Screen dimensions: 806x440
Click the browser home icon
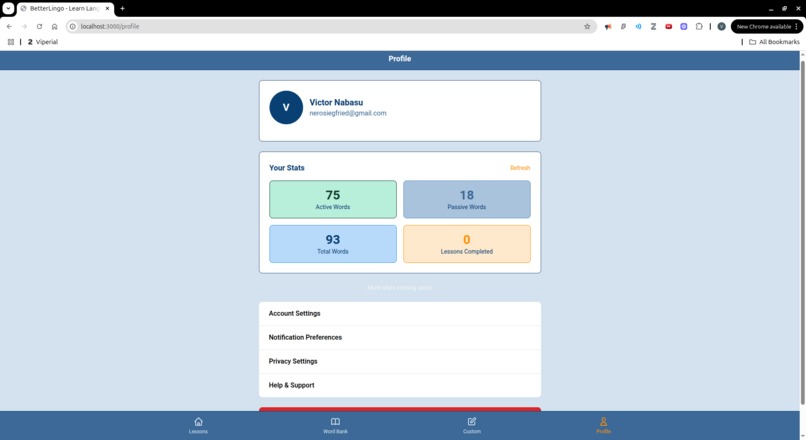click(54, 26)
